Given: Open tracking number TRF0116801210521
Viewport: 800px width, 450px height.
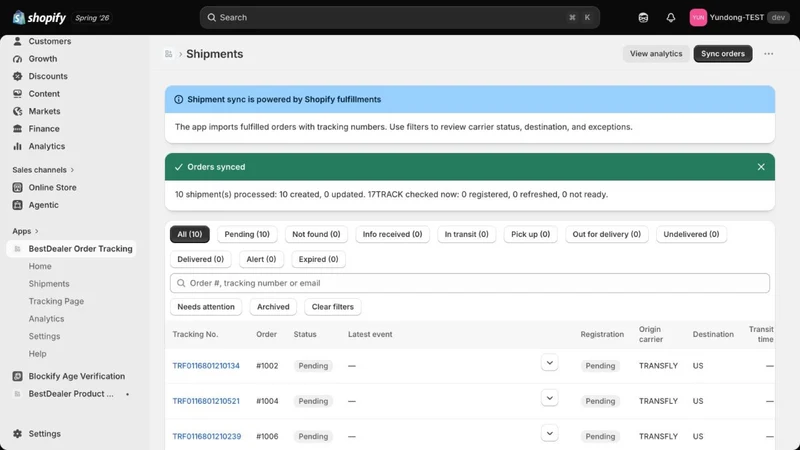Looking at the screenshot, I should 206,401.
